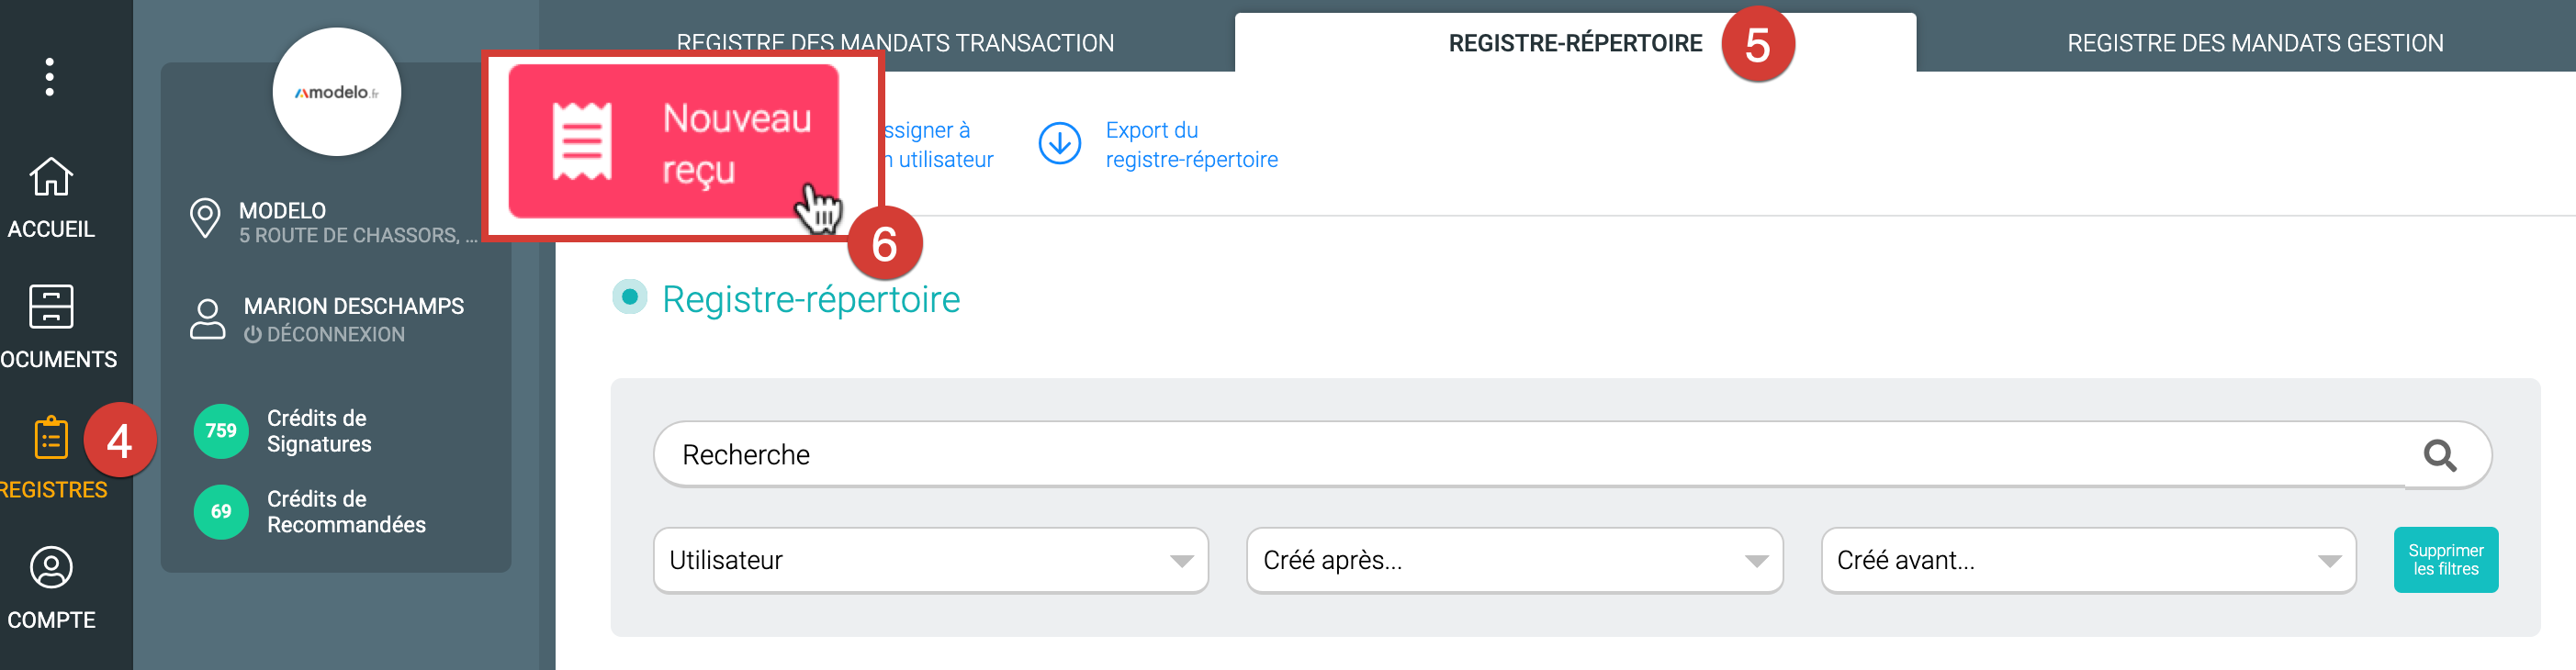Click the Modelo.fr logo avatar

336,92
